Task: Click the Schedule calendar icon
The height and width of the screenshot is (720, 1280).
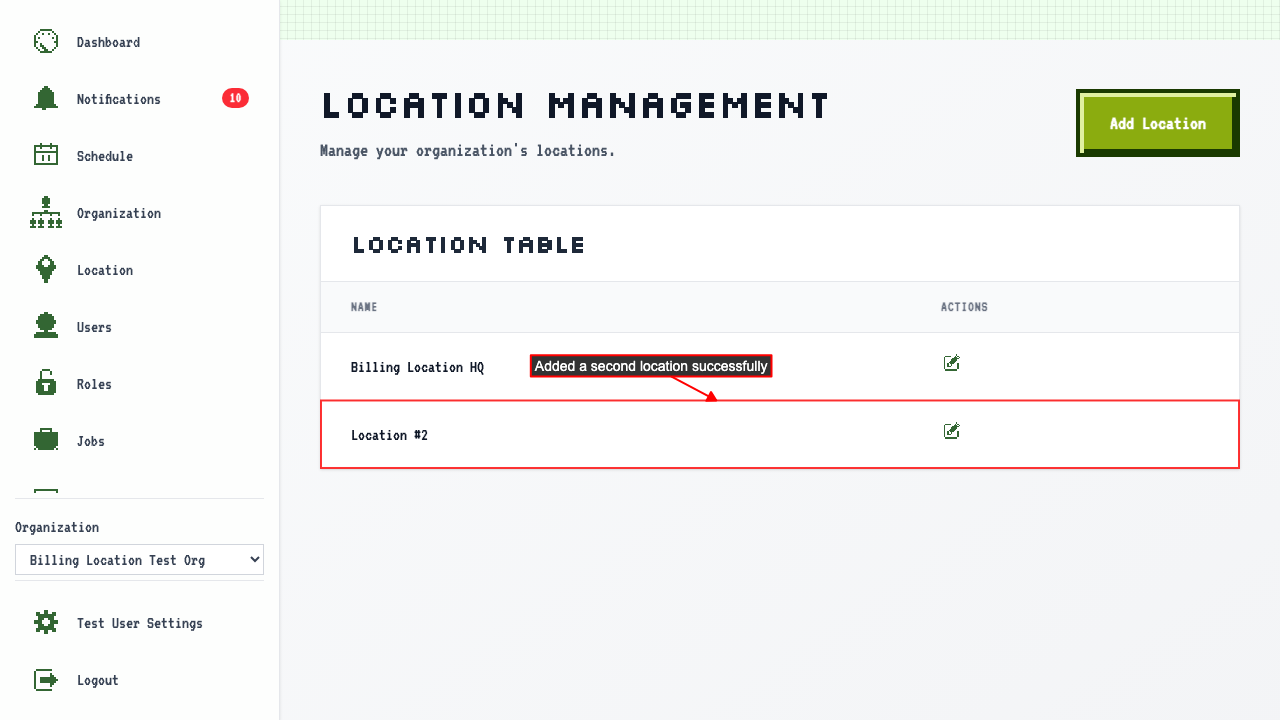Action: click(x=46, y=155)
